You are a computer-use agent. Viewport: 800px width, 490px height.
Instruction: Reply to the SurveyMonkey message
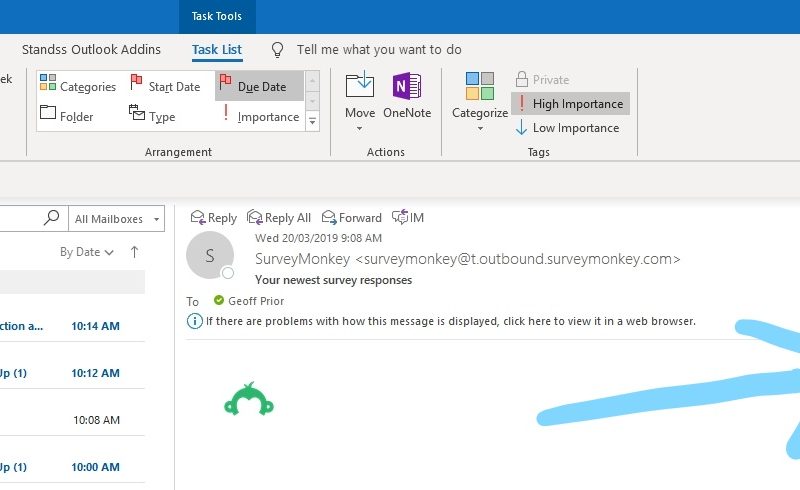pos(213,218)
